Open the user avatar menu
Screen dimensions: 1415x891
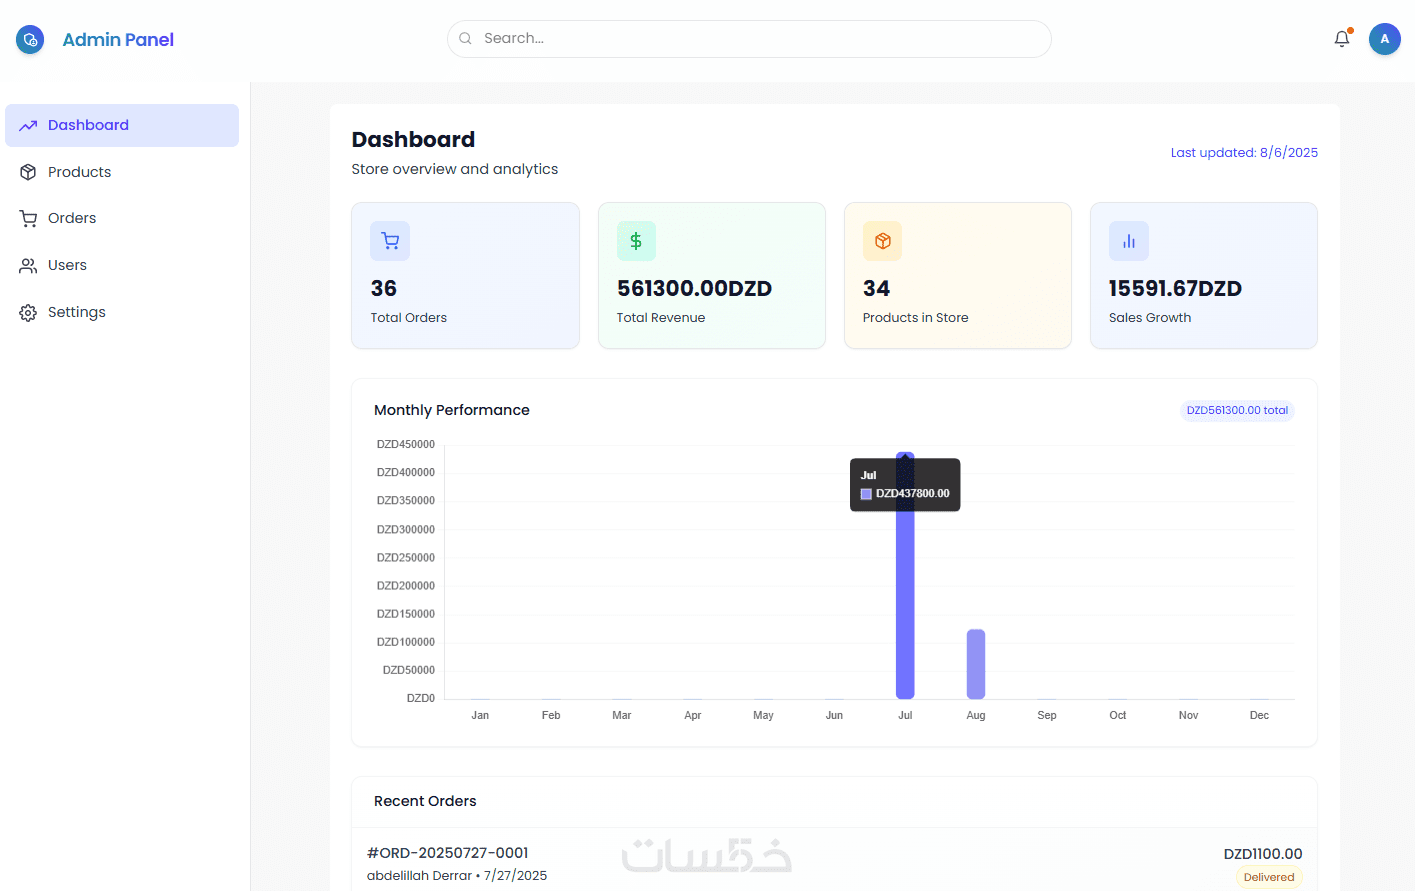pyautogui.click(x=1385, y=39)
